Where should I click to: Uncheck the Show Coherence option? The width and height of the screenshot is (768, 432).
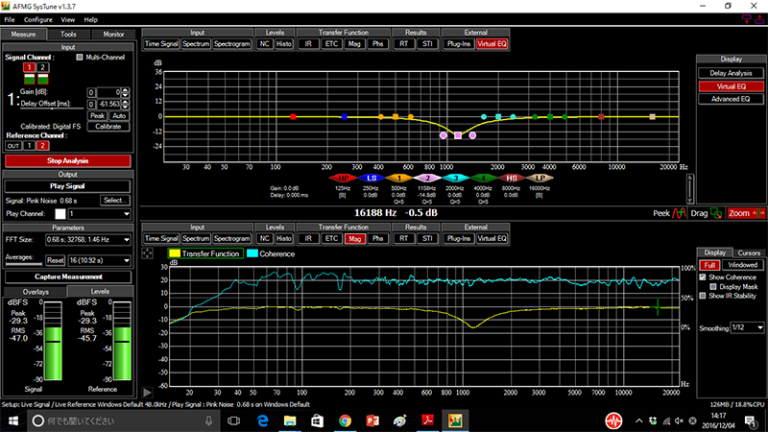(704, 277)
